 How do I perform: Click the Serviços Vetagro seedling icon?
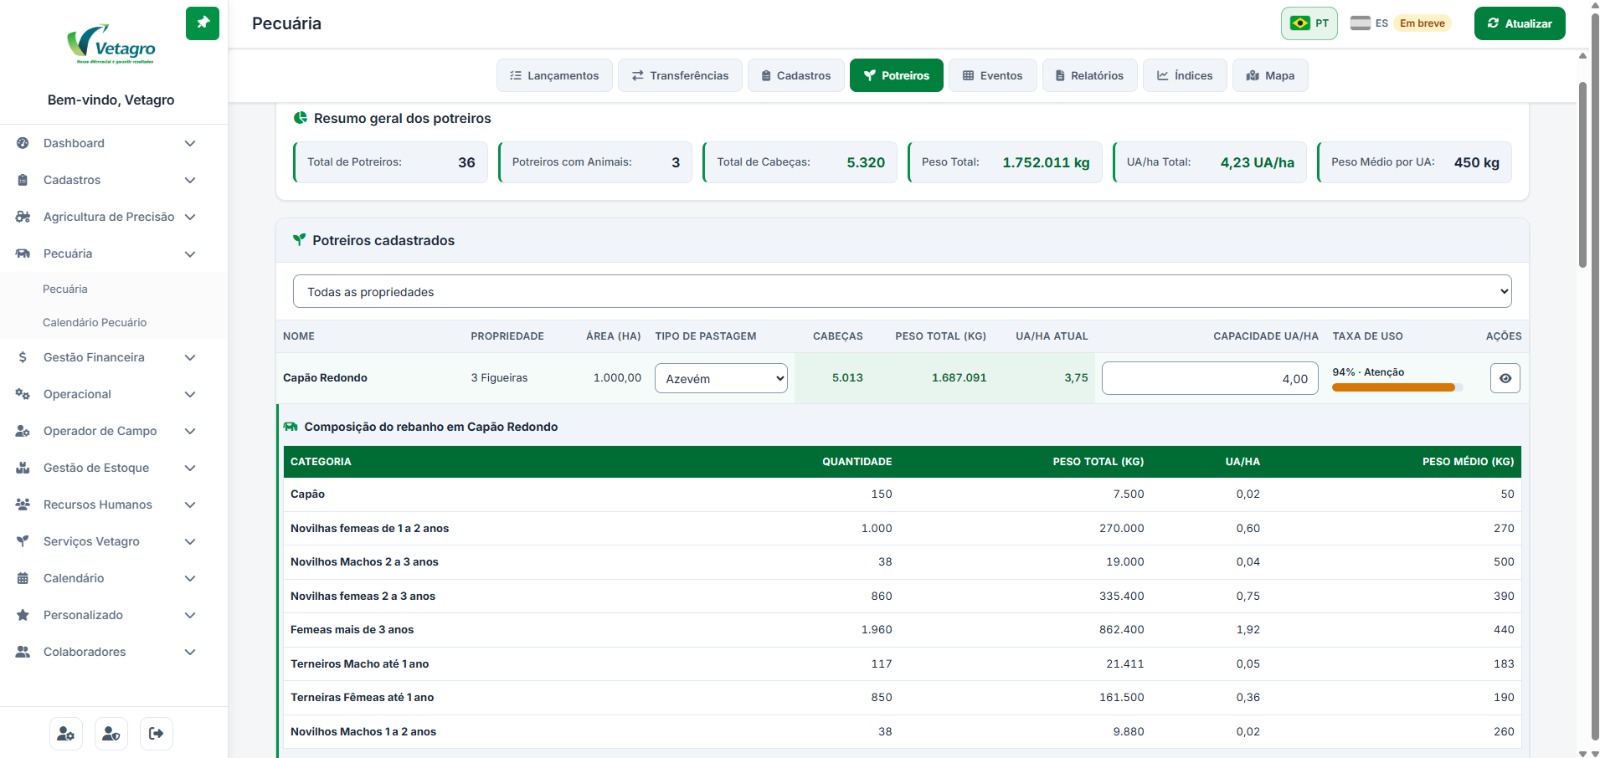(x=23, y=541)
